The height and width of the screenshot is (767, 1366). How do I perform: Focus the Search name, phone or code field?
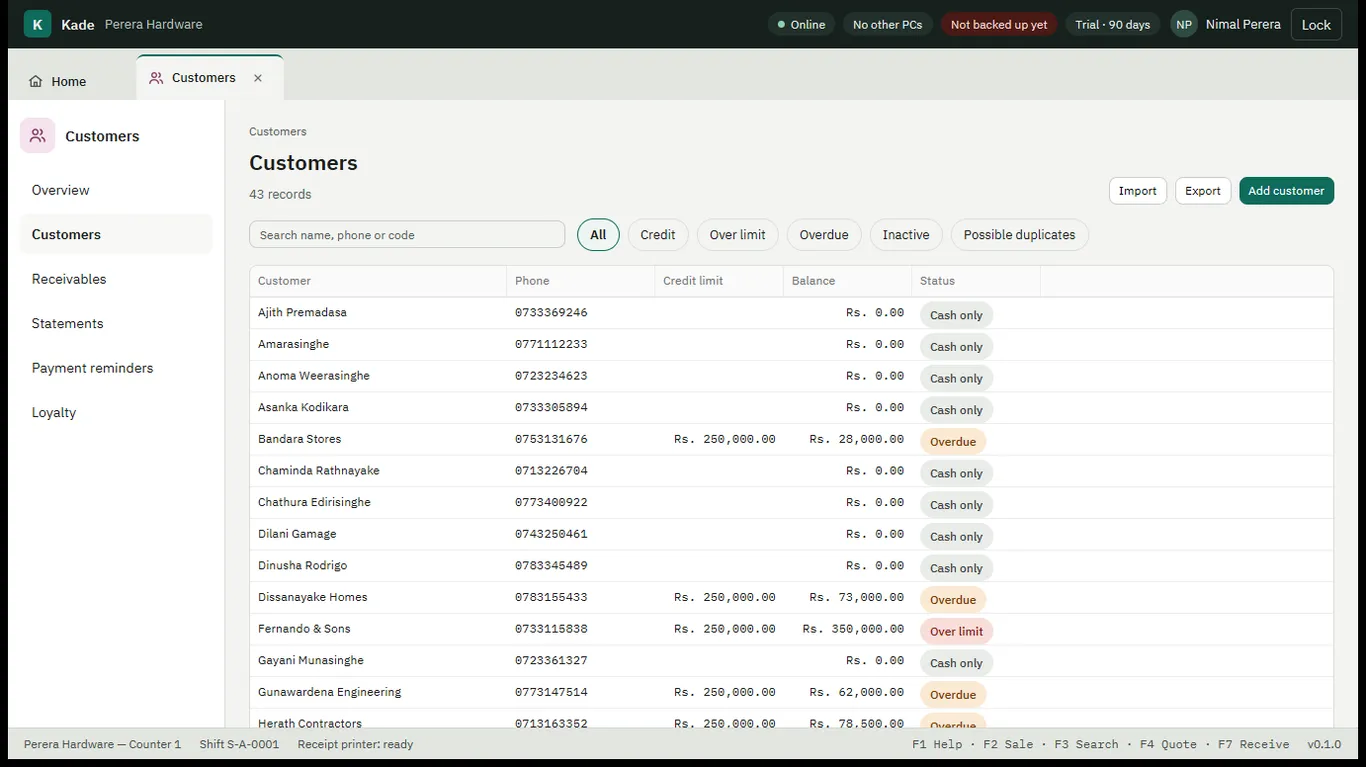coord(407,235)
